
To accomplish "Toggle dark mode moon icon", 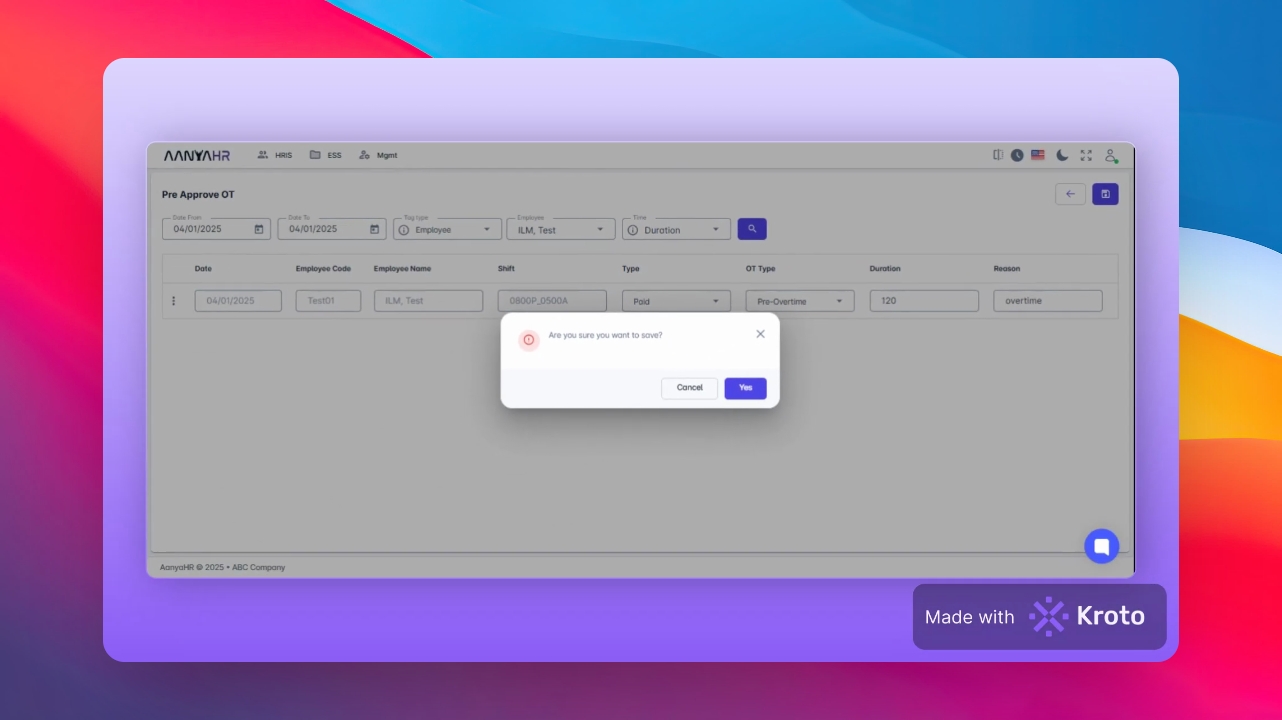I will [x=1062, y=155].
